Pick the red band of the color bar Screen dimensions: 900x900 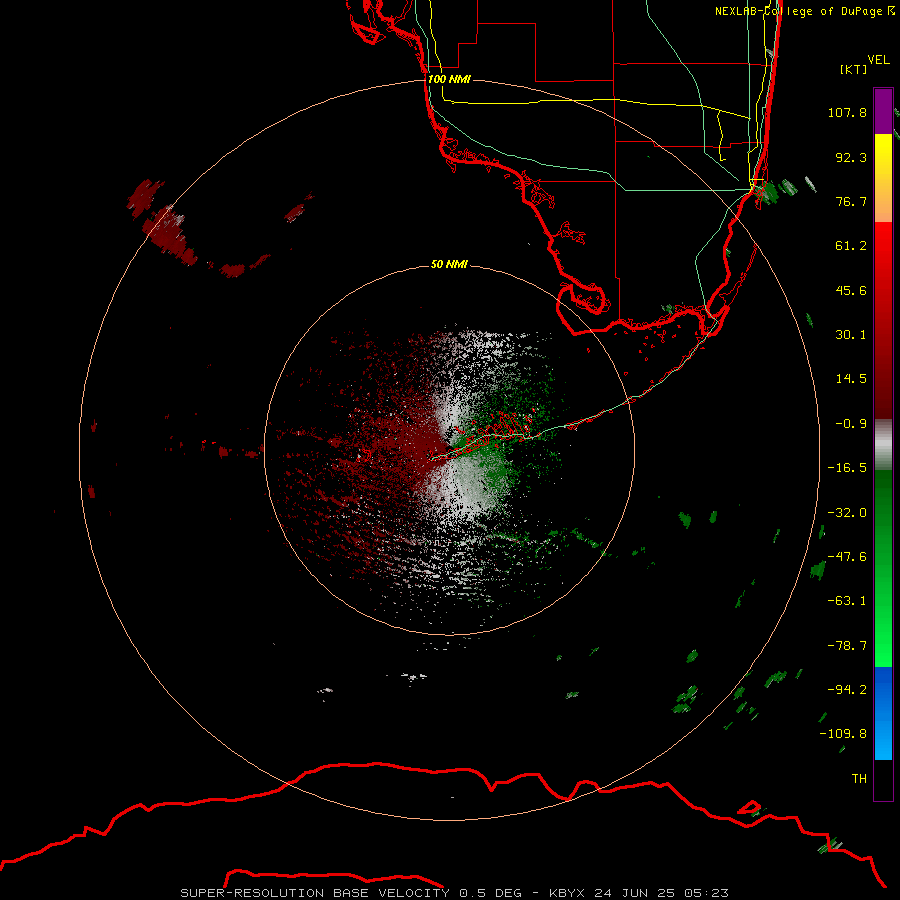coord(883,320)
